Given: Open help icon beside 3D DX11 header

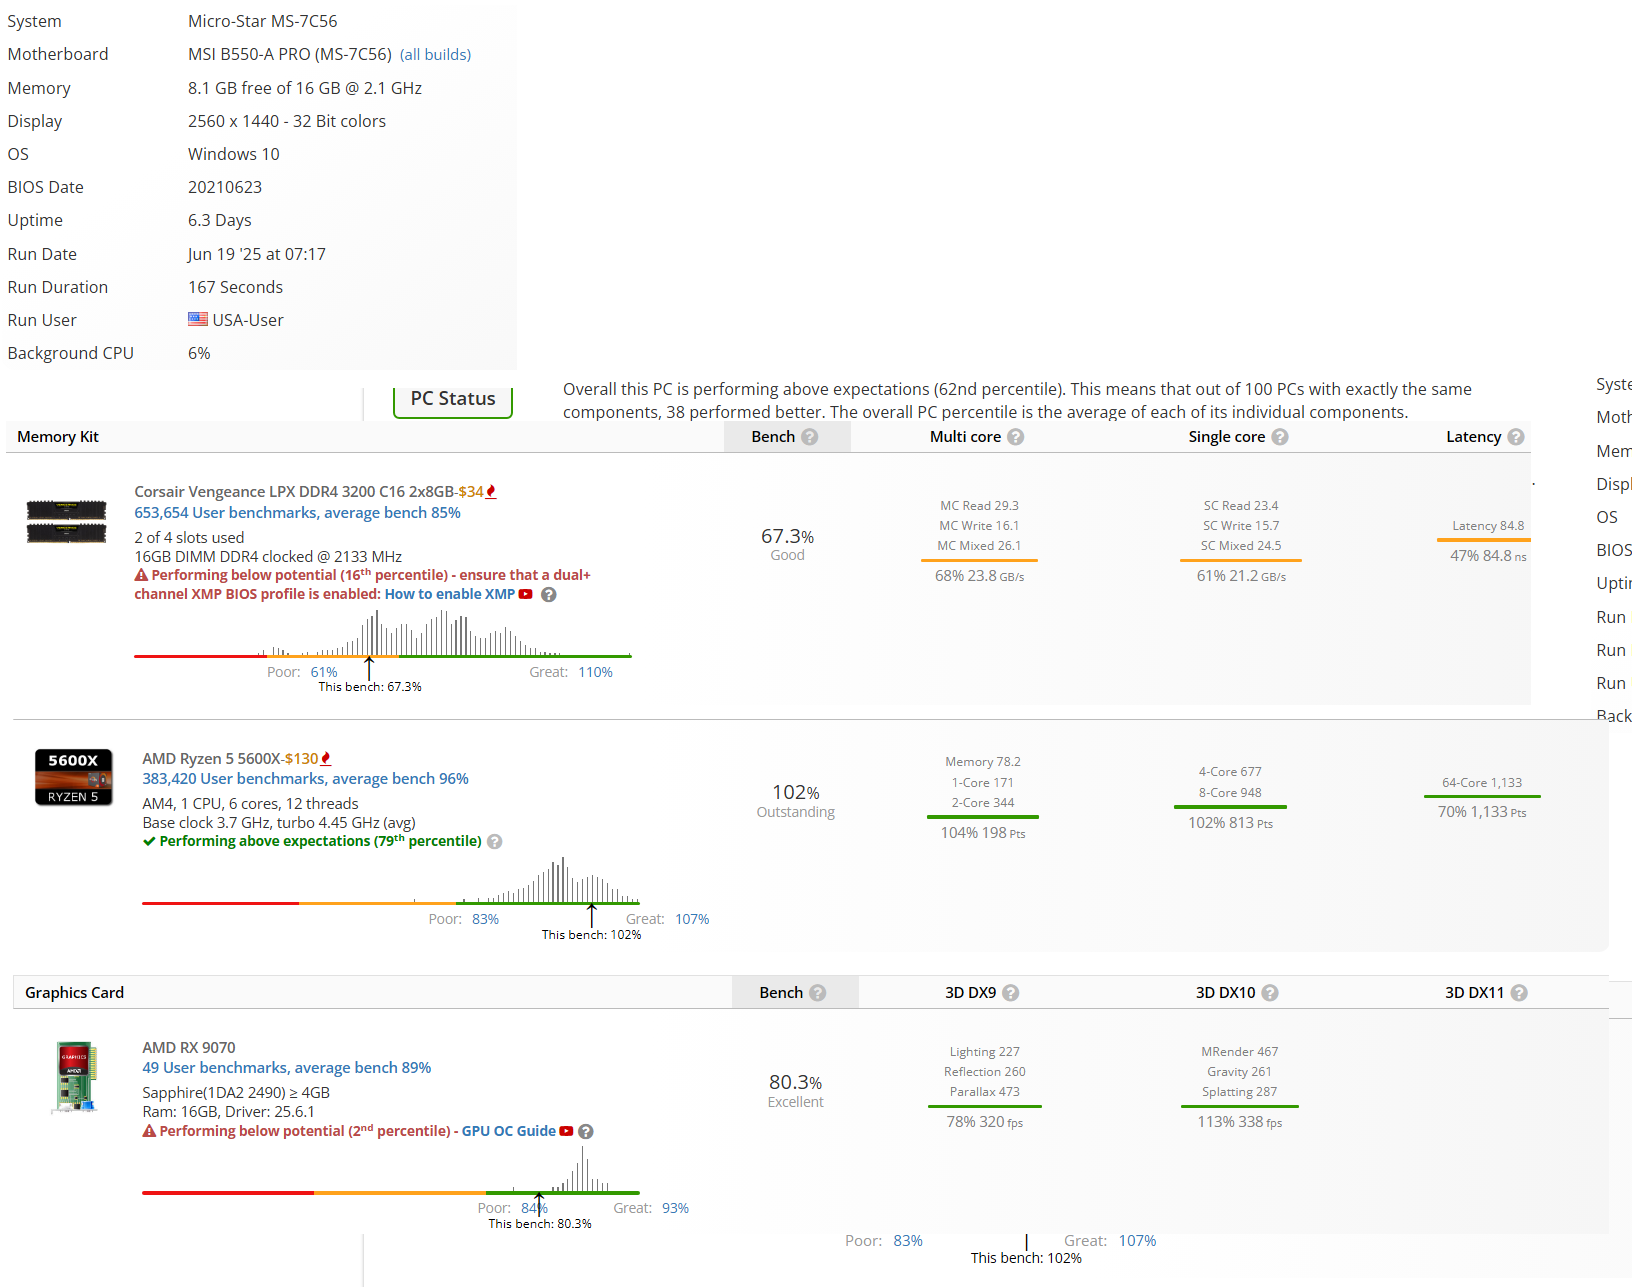Looking at the screenshot, I should [1519, 993].
